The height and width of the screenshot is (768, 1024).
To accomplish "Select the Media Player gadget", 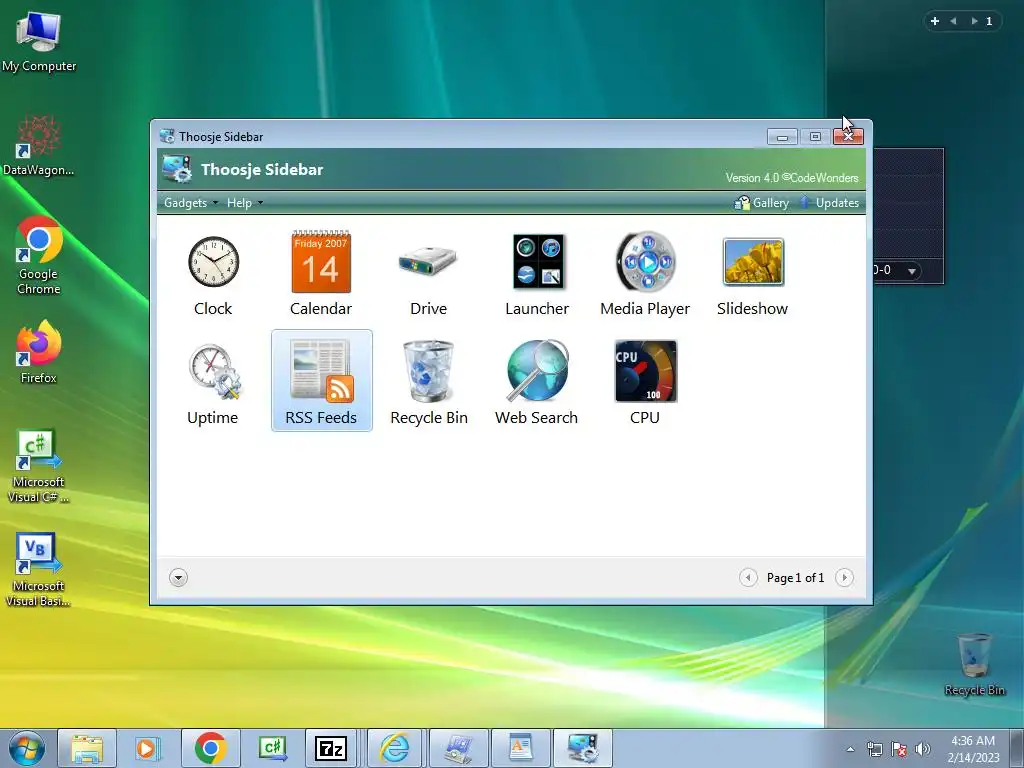I will (x=645, y=274).
